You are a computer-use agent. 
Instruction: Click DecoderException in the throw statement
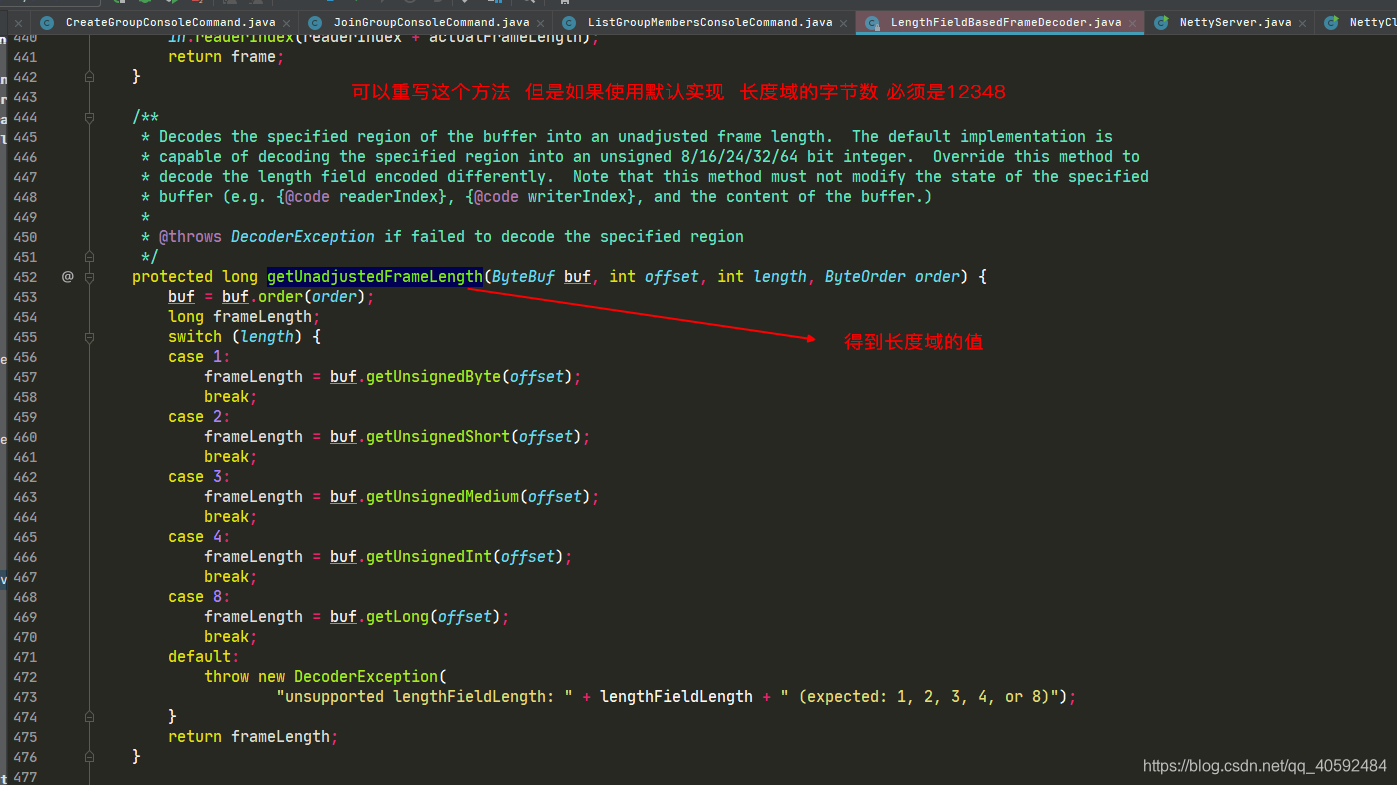point(366,677)
